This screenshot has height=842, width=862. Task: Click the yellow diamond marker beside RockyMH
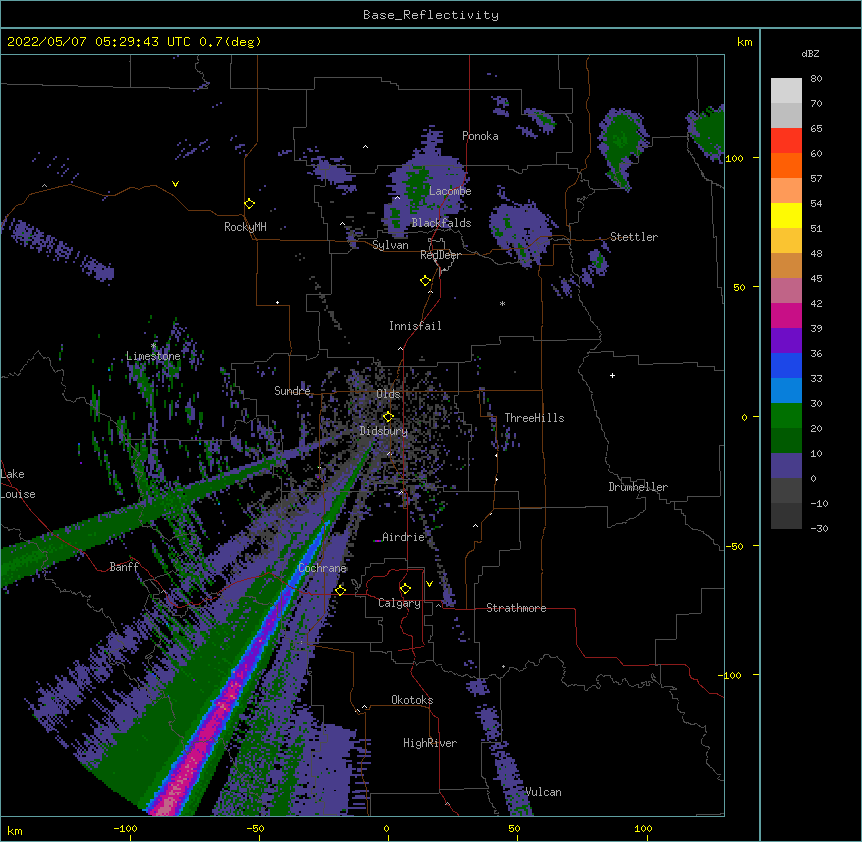[x=250, y=204]
